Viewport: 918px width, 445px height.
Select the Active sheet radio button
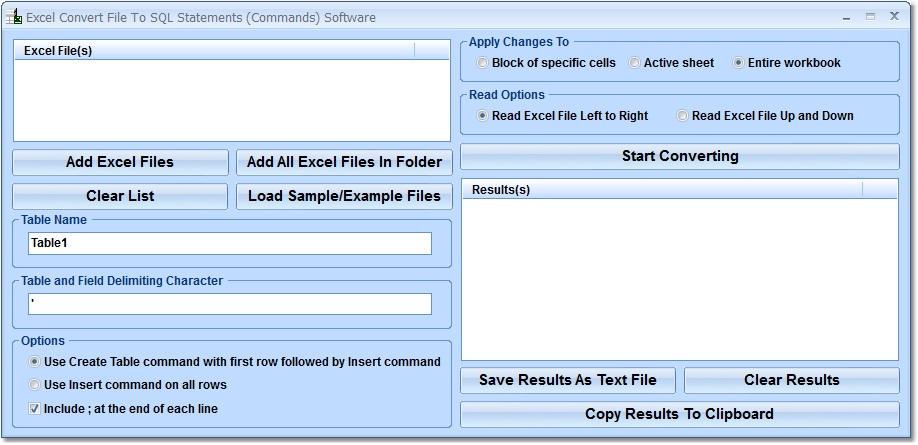tap(635, 63)
